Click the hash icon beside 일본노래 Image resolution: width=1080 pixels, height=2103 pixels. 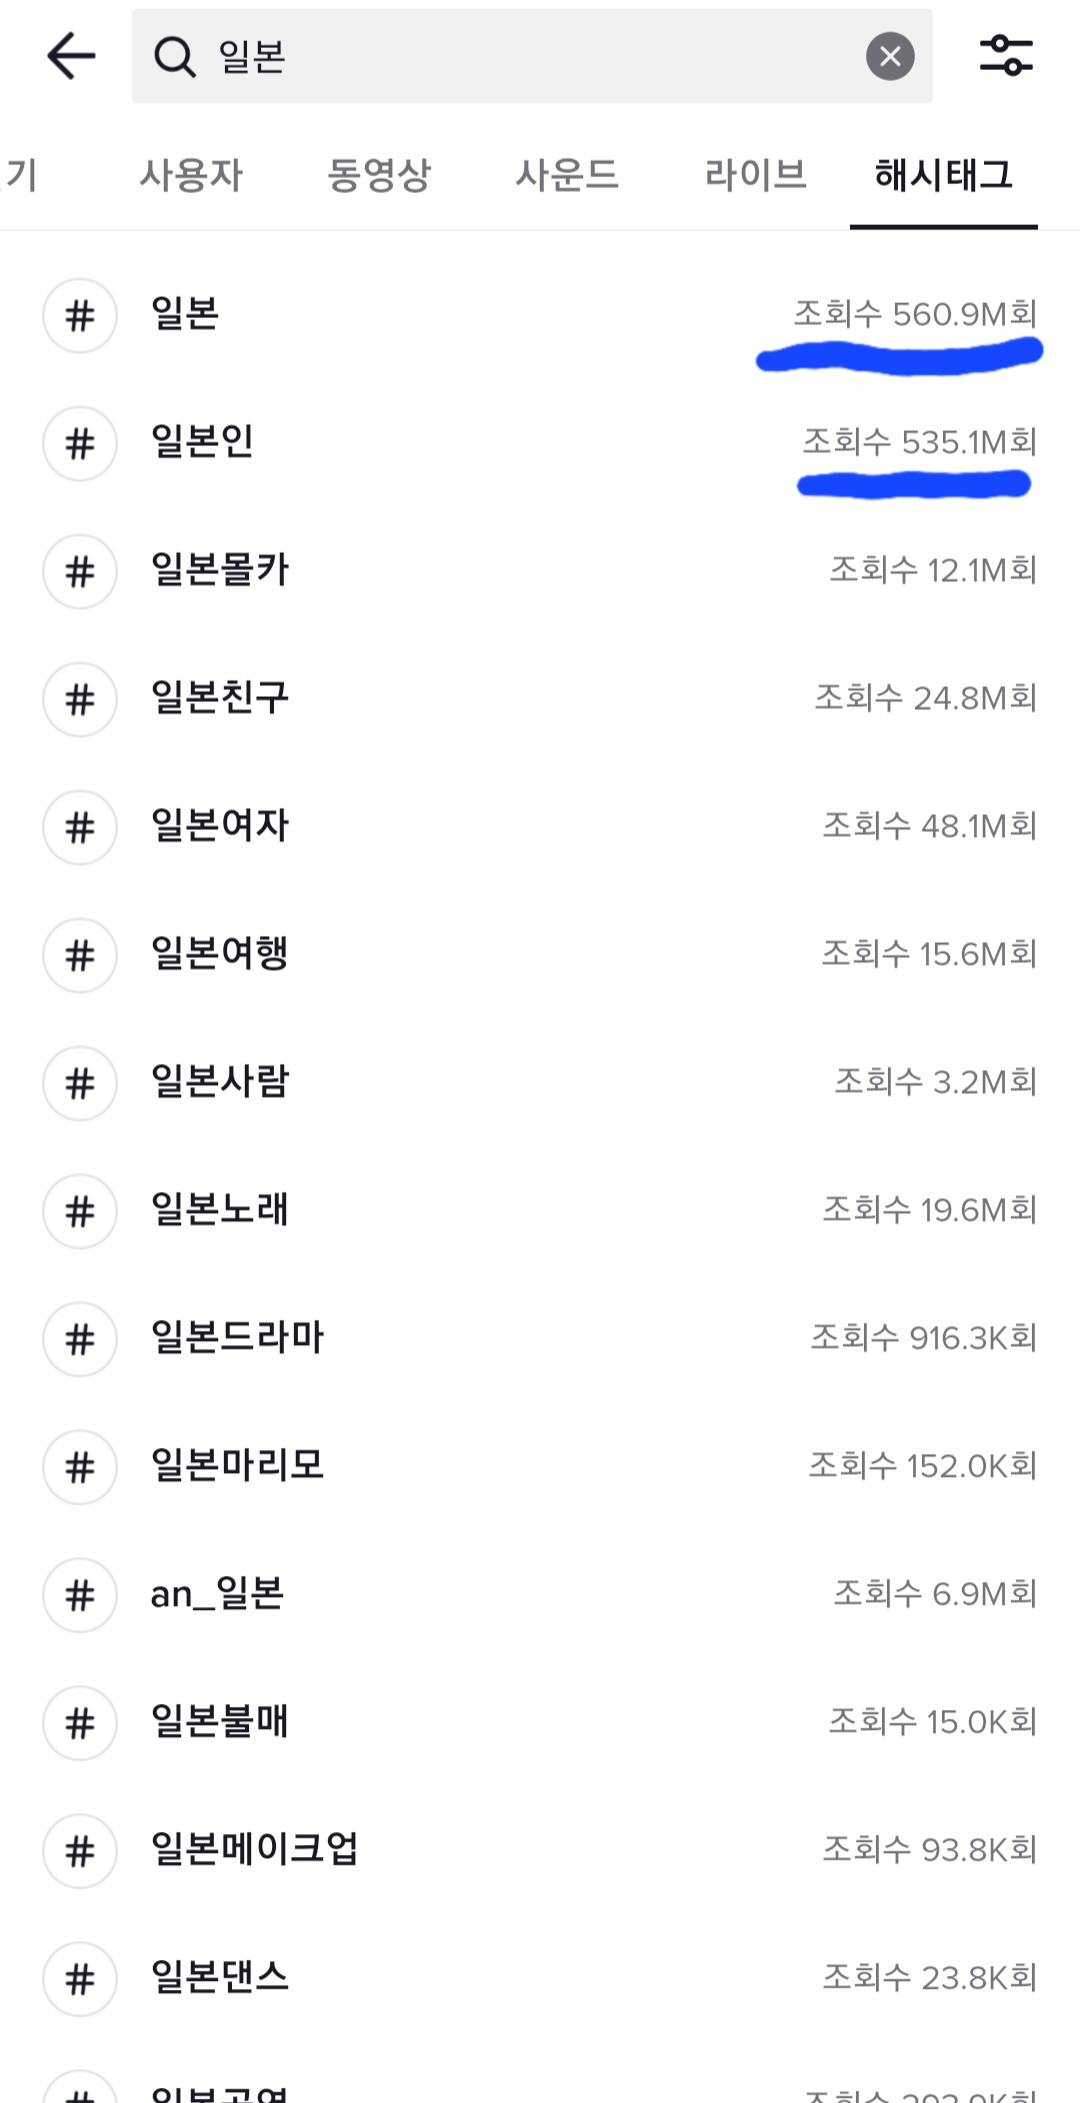(80, 1211)
